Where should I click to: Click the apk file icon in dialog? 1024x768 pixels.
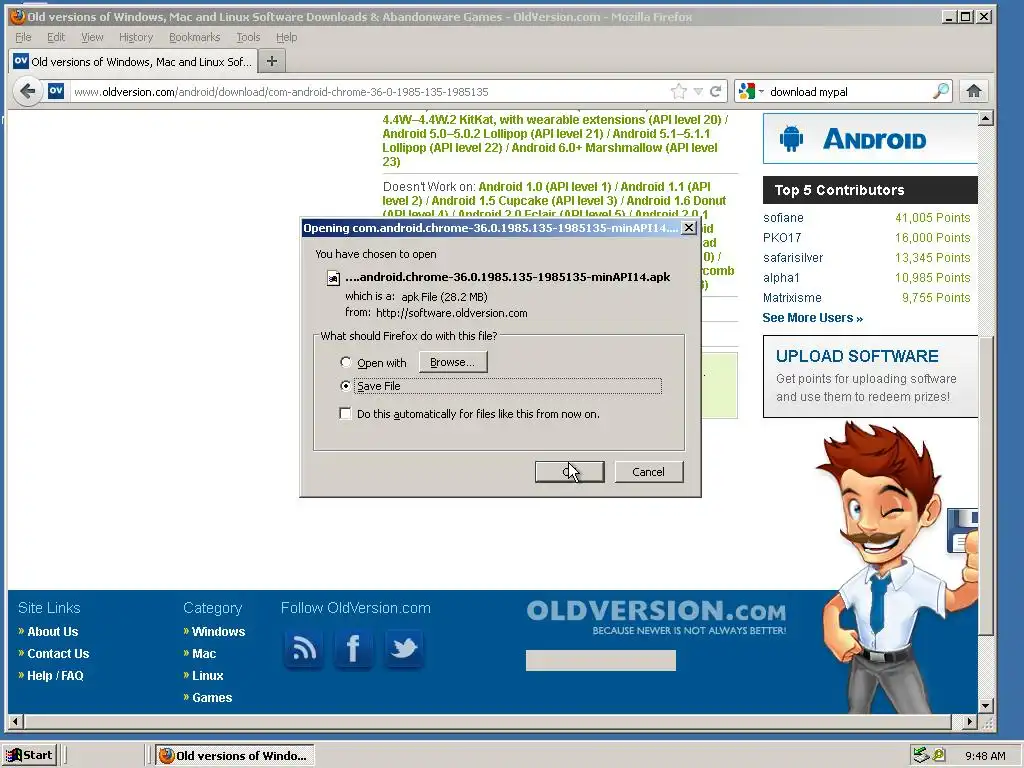pyautogui.click(x=333, y=278)
